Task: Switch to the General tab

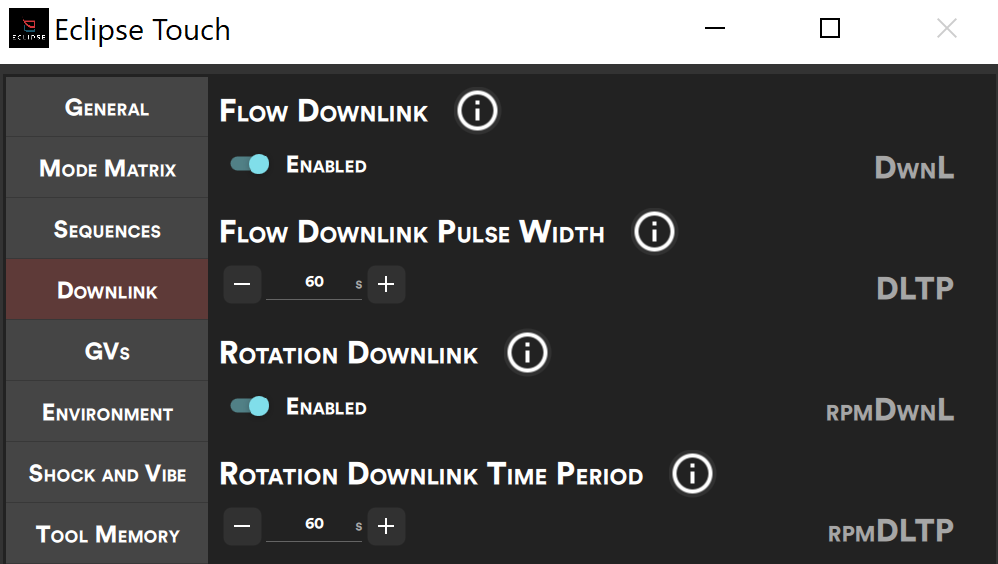Action: [x=107, y=108]
